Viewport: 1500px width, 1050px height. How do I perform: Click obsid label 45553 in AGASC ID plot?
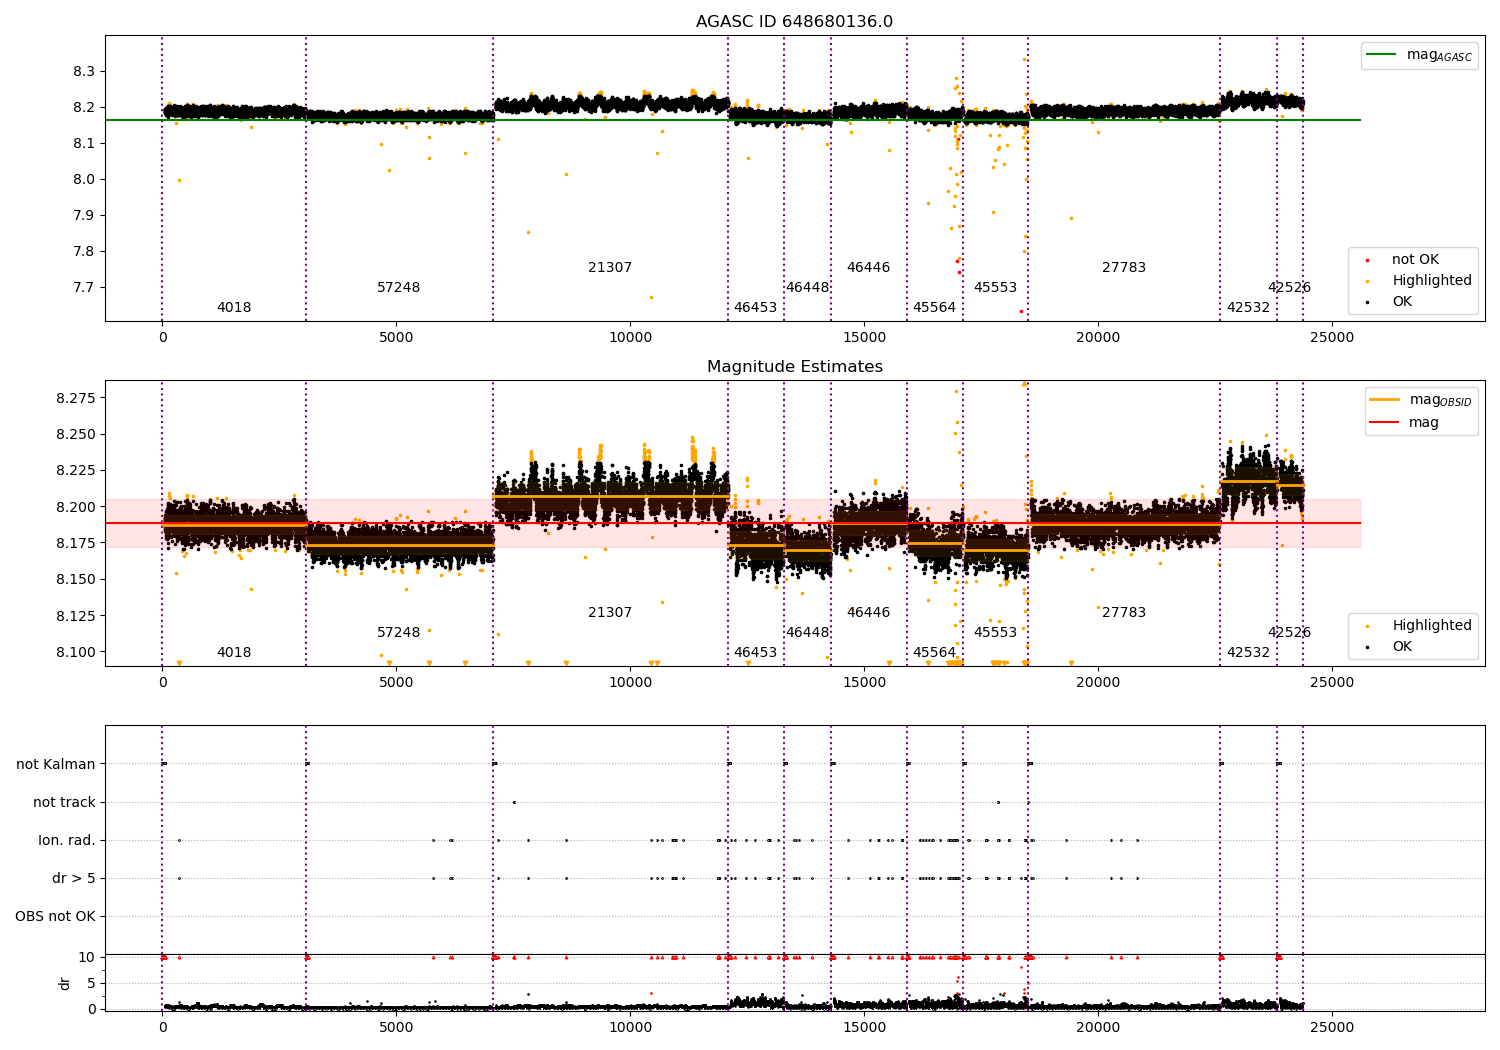pos(995,288)
